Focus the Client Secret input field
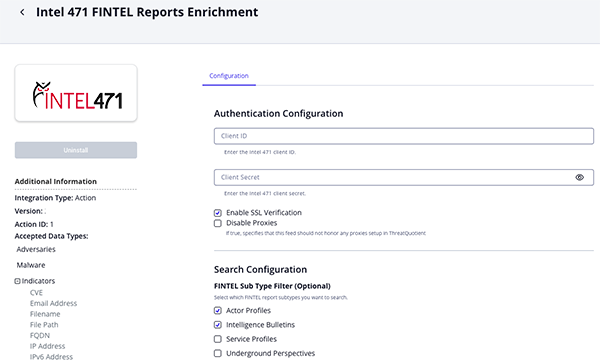This screenshot has height=364, width=600. pyautogui.click(x=404, y=177)
